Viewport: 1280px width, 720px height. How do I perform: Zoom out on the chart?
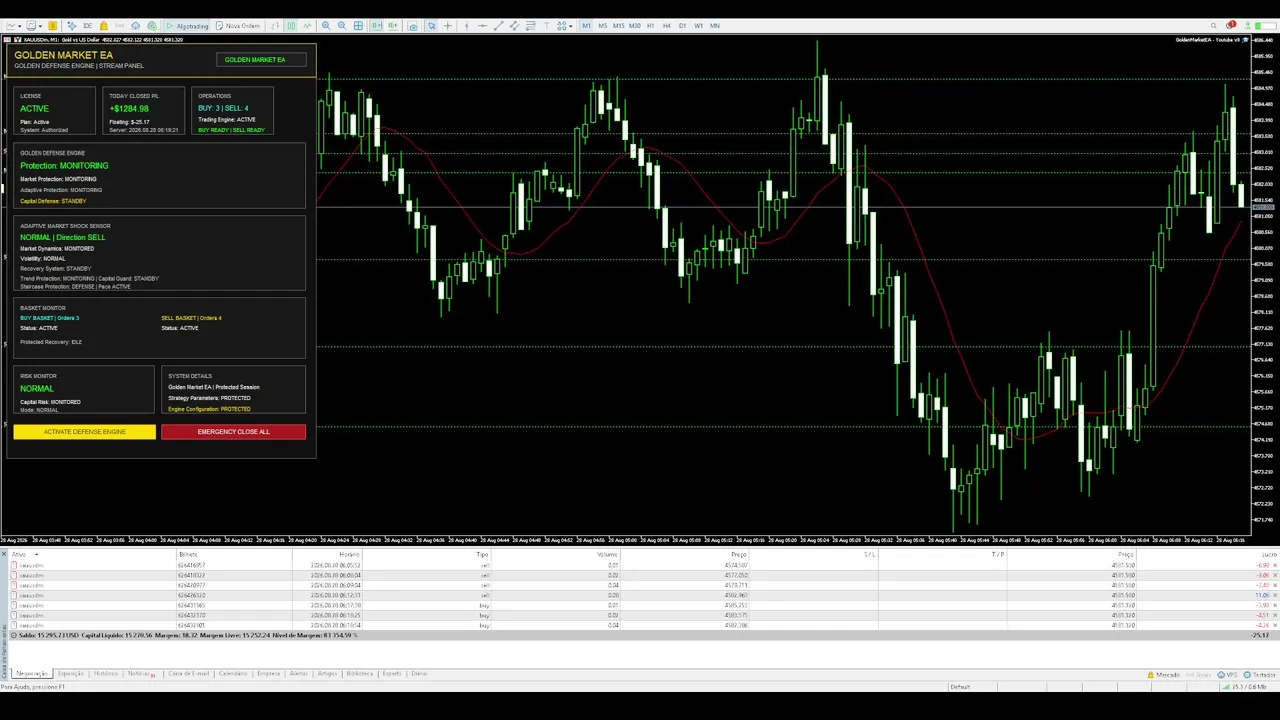[342, 26]
